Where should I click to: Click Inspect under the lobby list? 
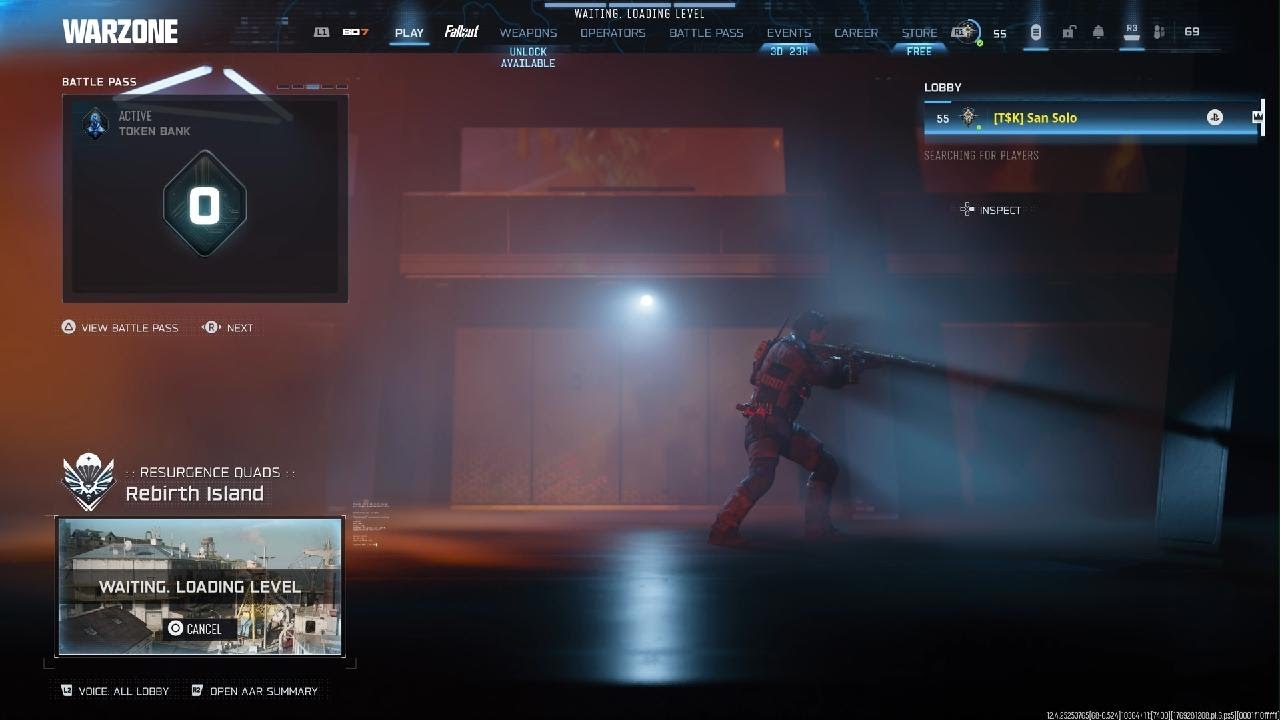point(1001,210)
